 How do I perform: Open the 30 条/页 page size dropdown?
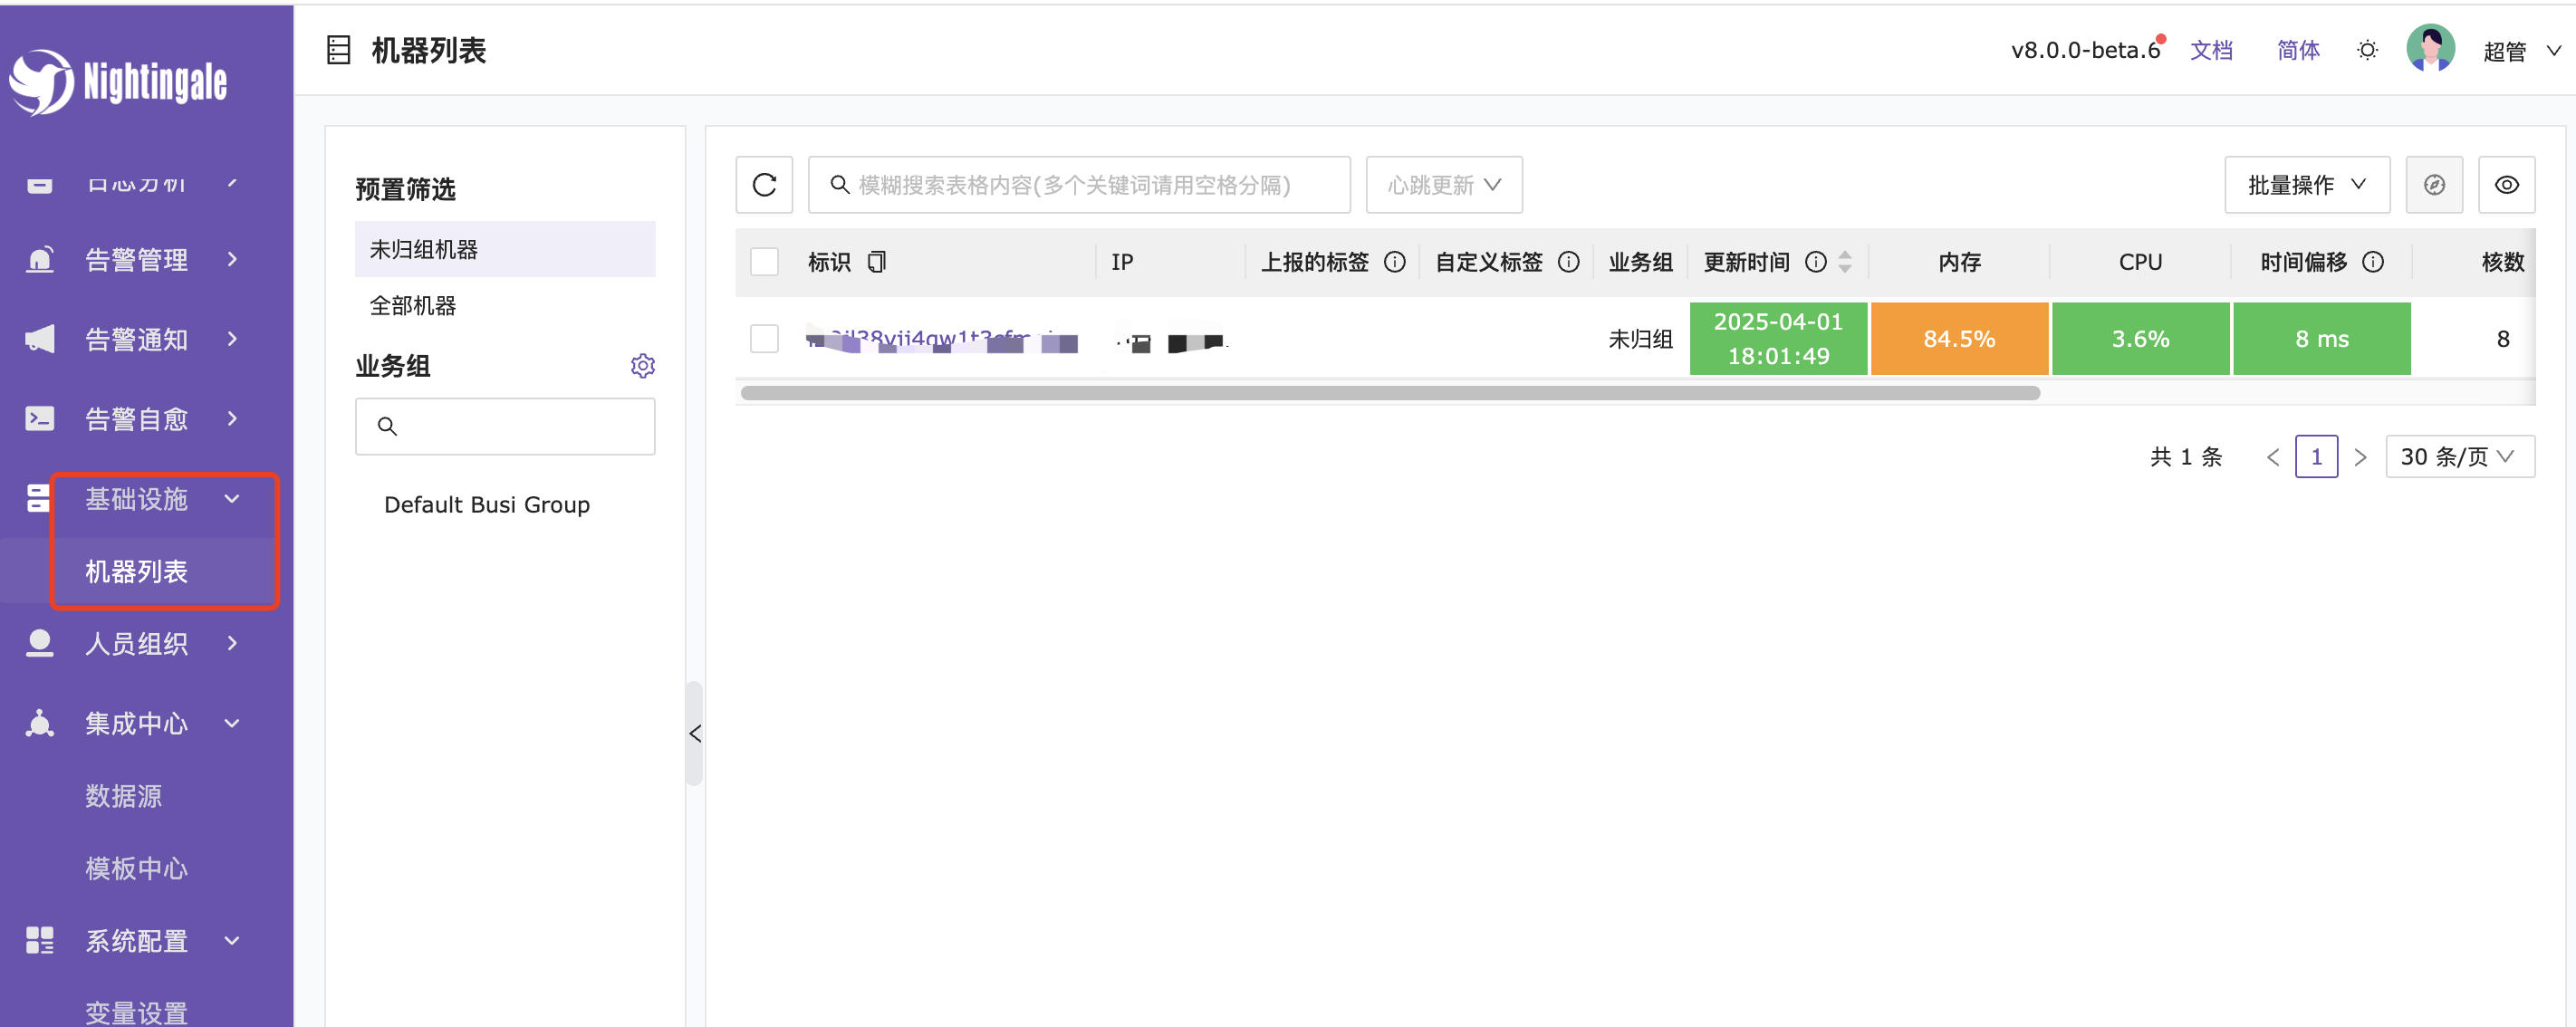pyautogui.click(x=2459, y=457)
